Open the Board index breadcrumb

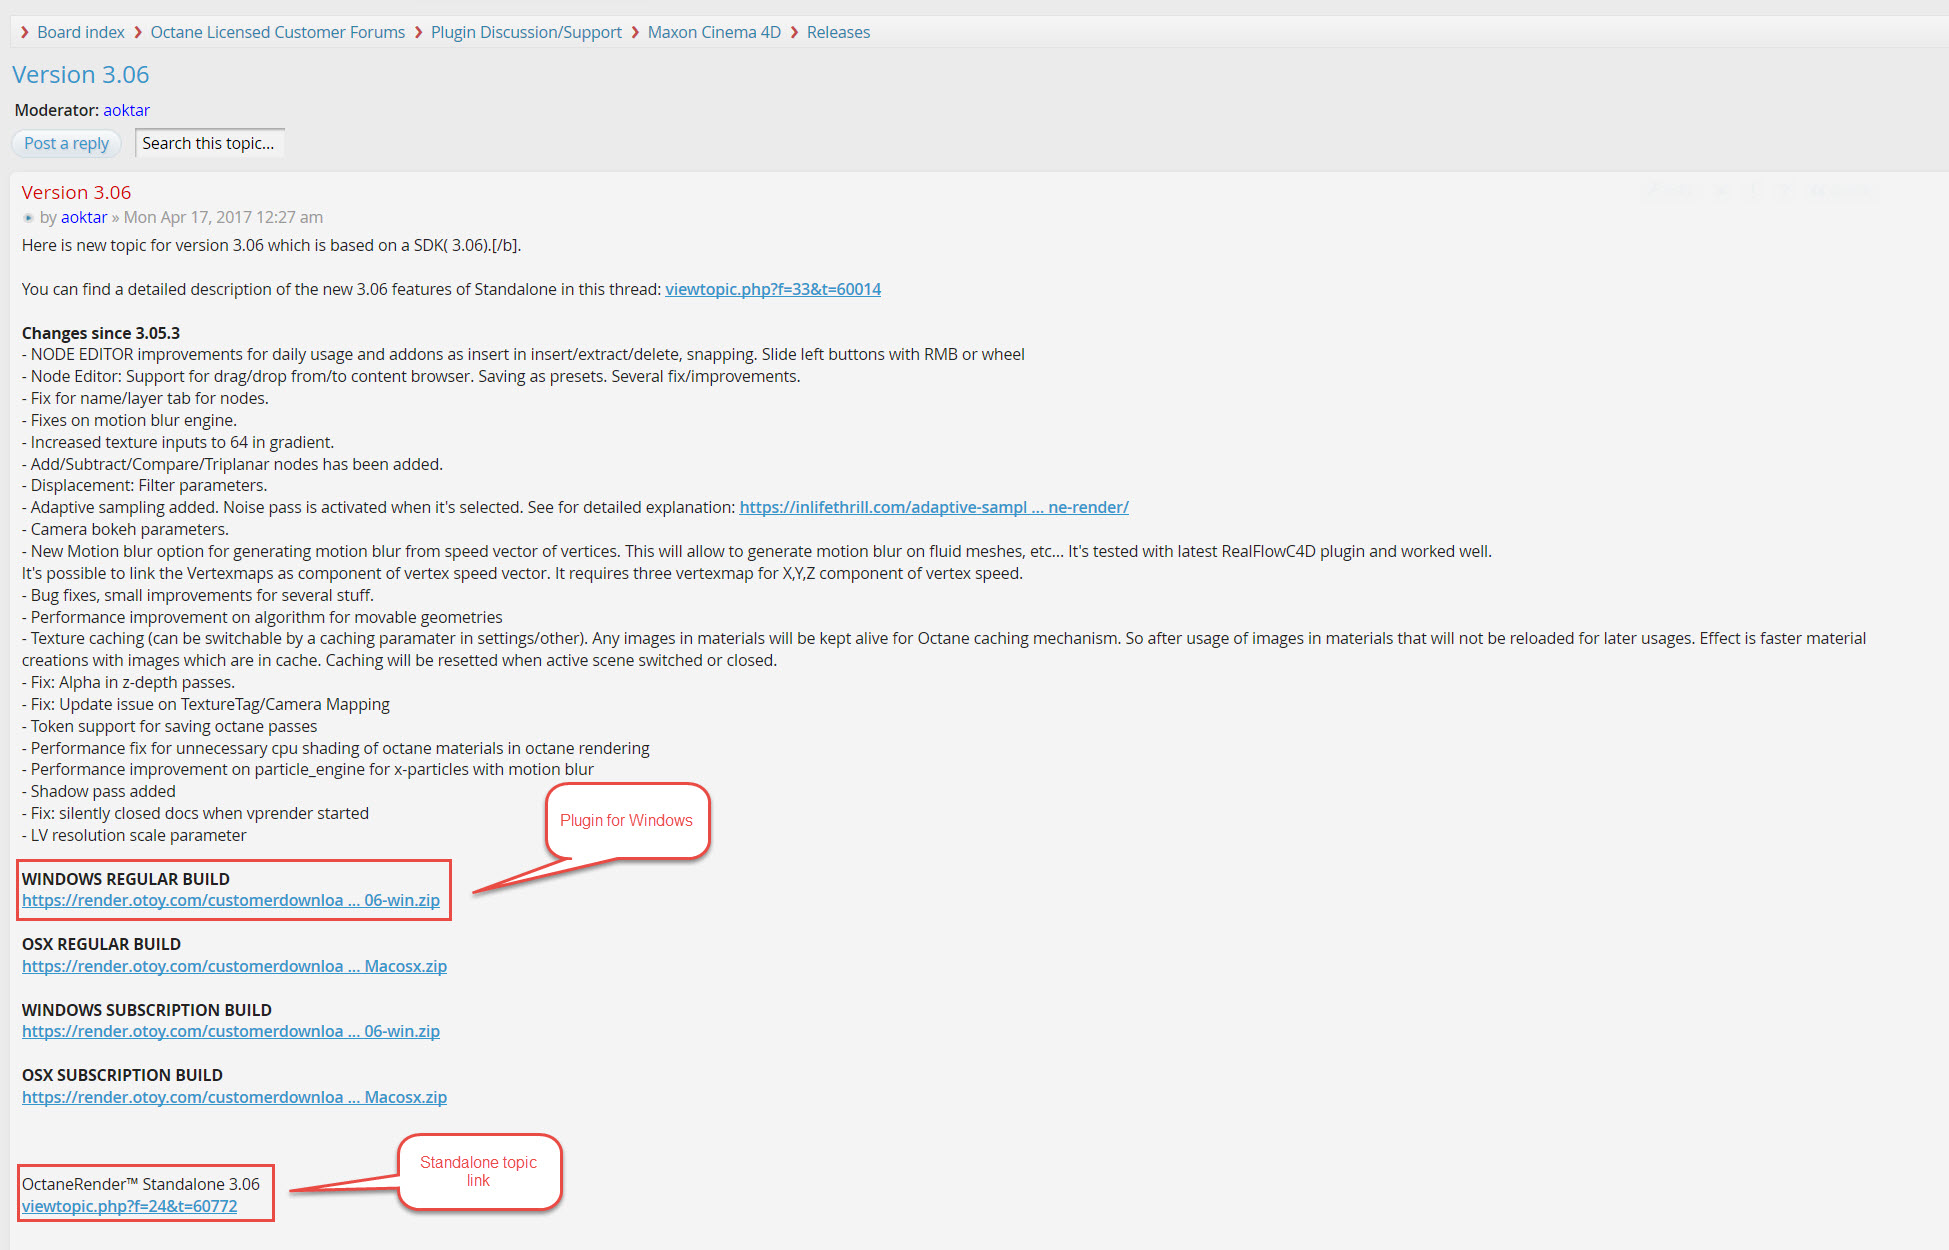point(80,32)
